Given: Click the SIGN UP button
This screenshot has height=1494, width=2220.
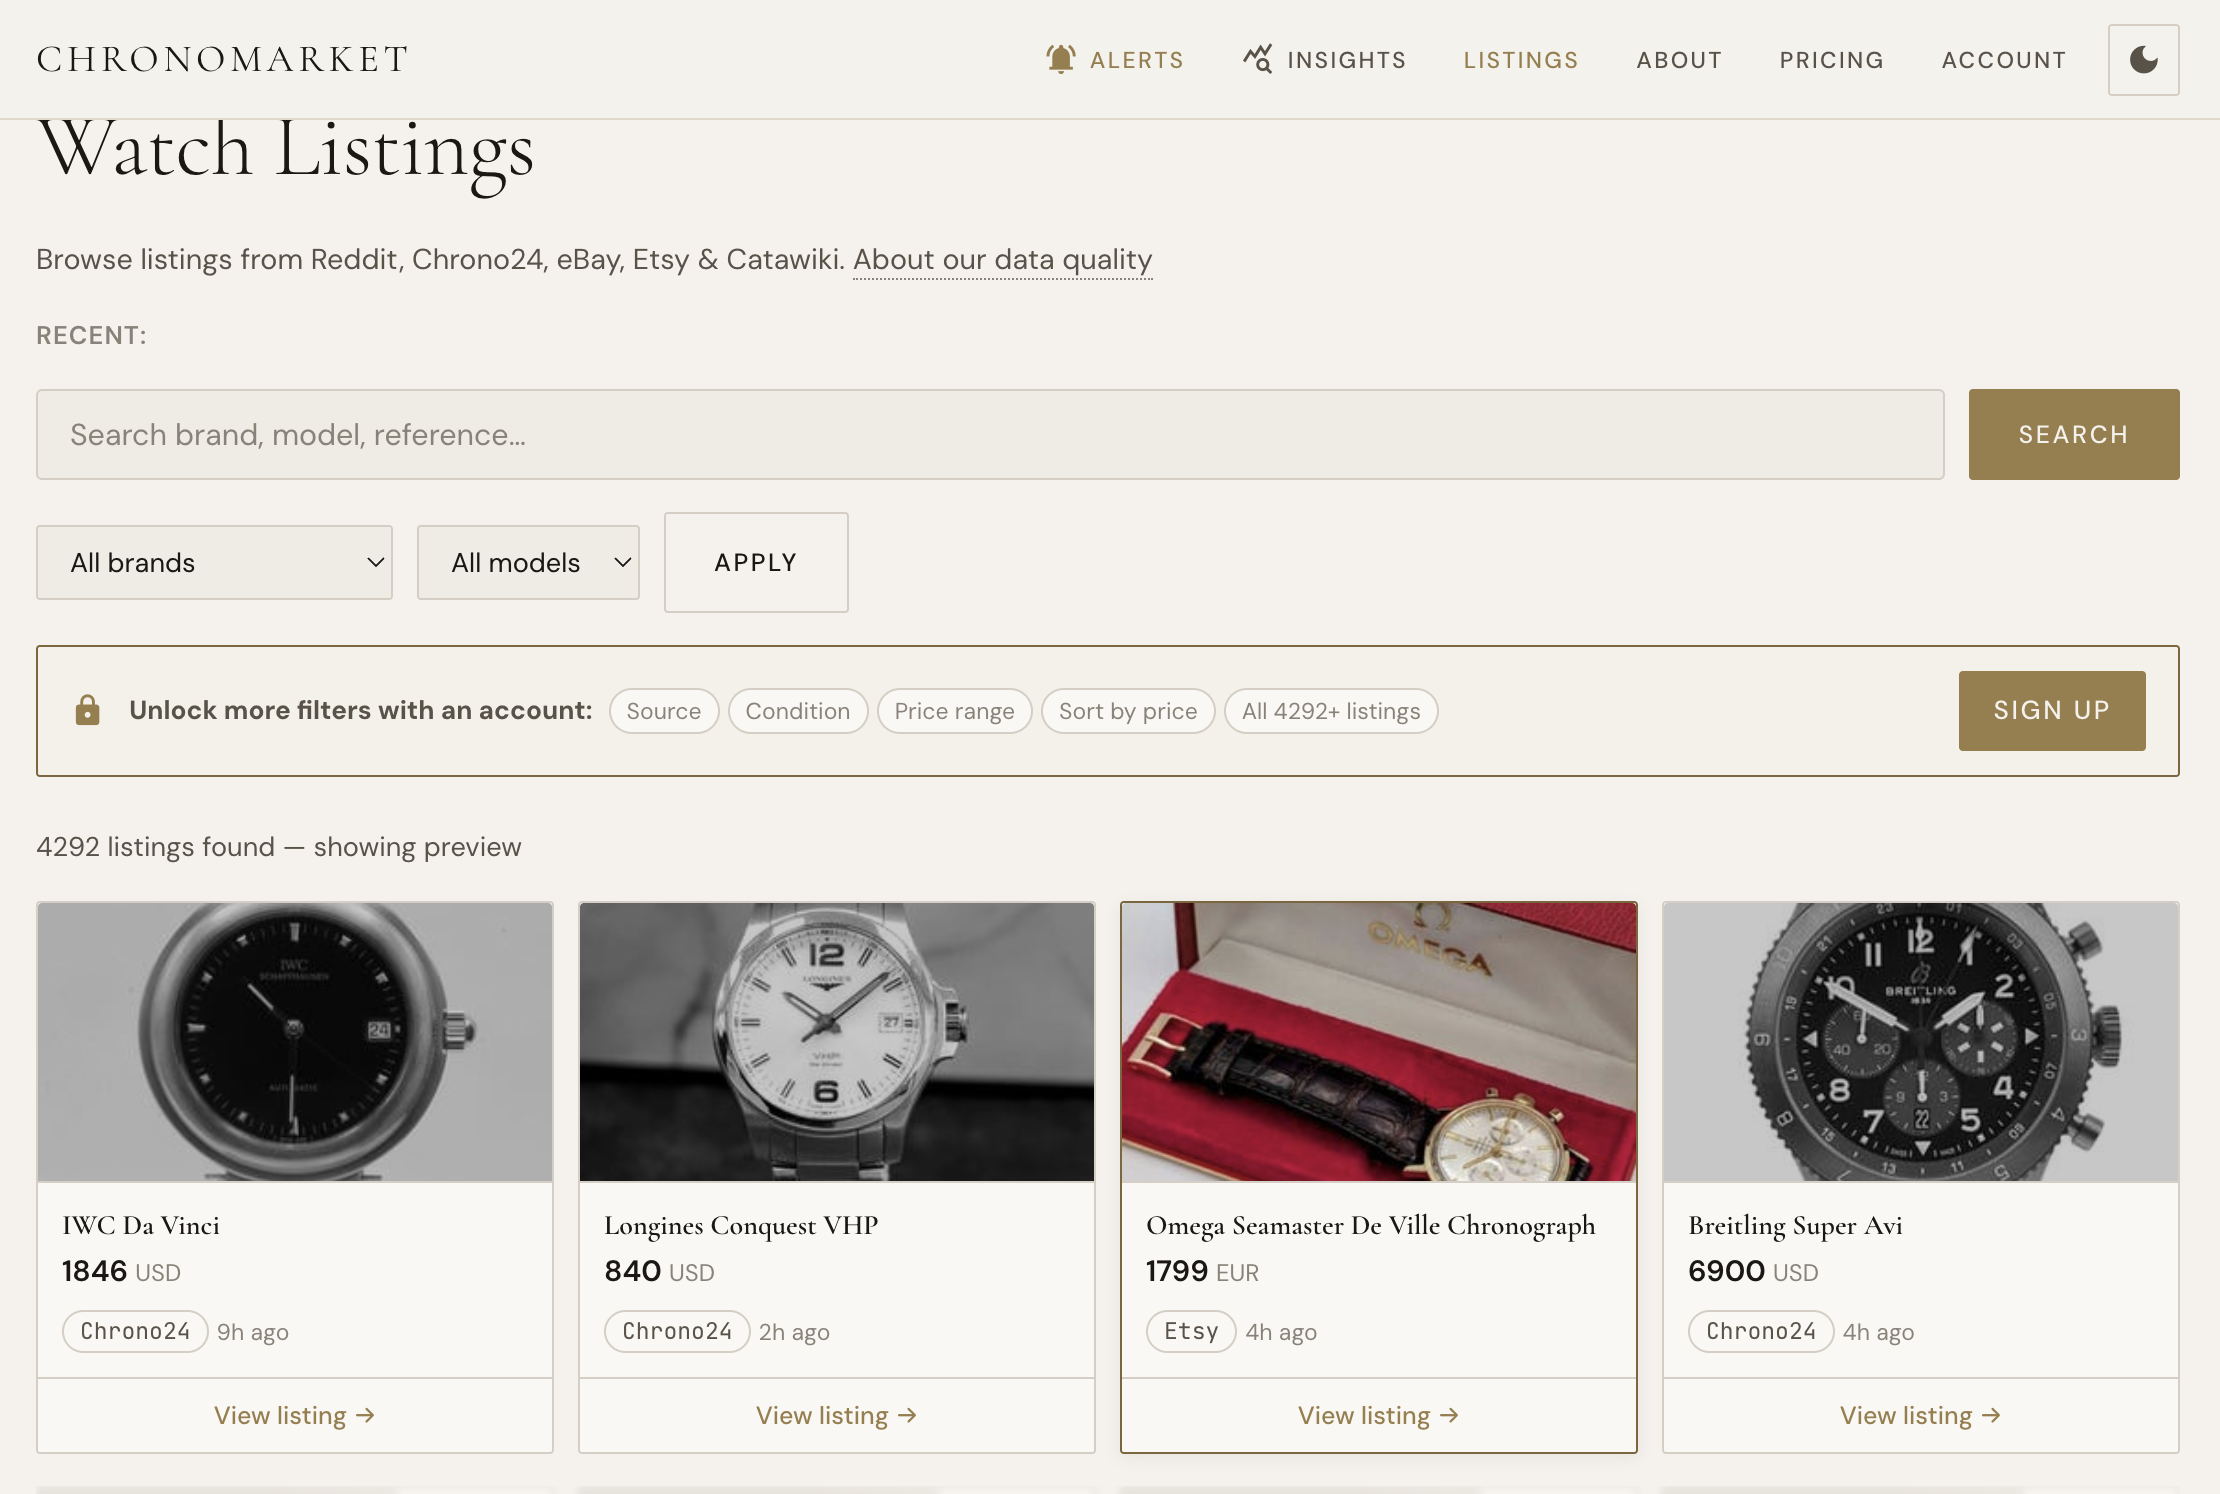Looking at the screenshot, I should tap(2051, 710).
